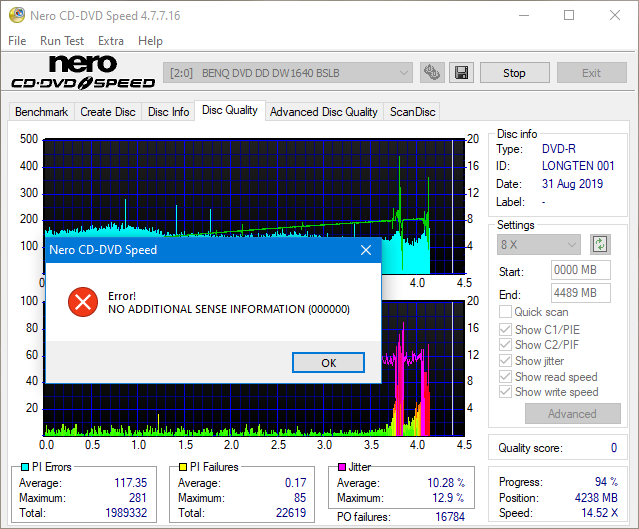Click the Speed 14.52 X value
Viewport: 639px width, 529px height.
click(x=599, y=513)
